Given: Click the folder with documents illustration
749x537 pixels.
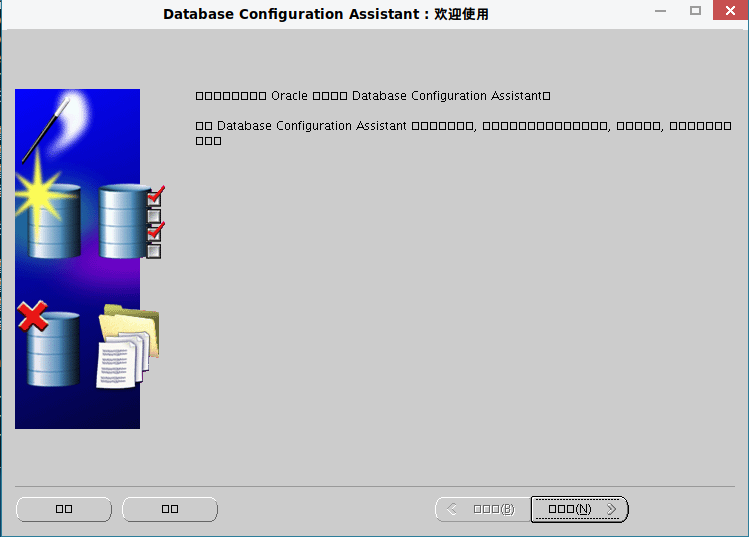Looking at the screenshot, I should [128, 346].
